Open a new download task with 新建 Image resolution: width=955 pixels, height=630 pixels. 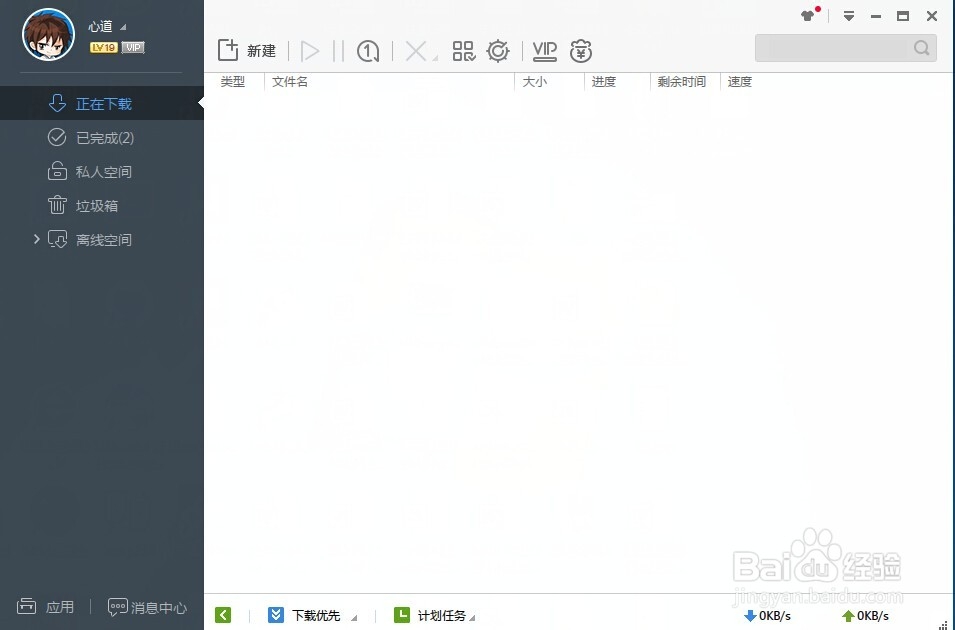coord(247,50)
